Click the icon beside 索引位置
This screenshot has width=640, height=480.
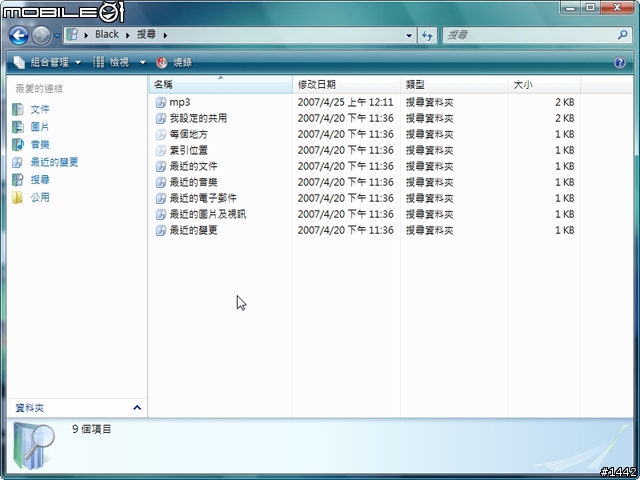click(161, 150)
